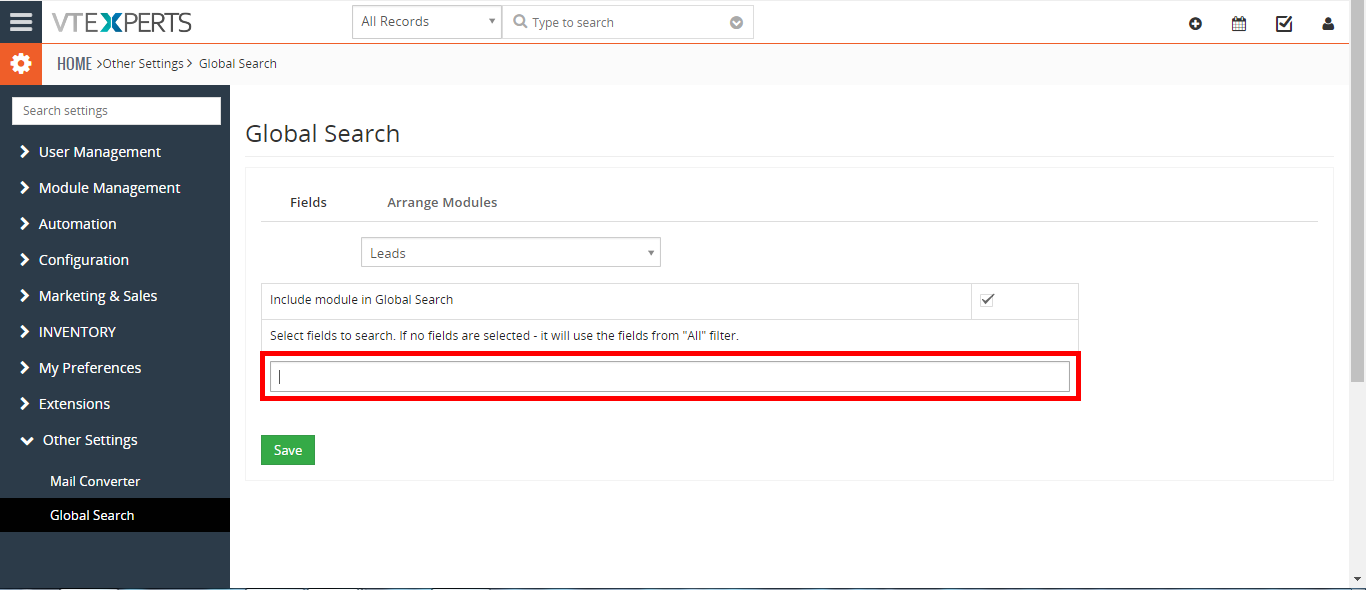
Task: Open the Leads module dropdown
Action: click(511, 253)
